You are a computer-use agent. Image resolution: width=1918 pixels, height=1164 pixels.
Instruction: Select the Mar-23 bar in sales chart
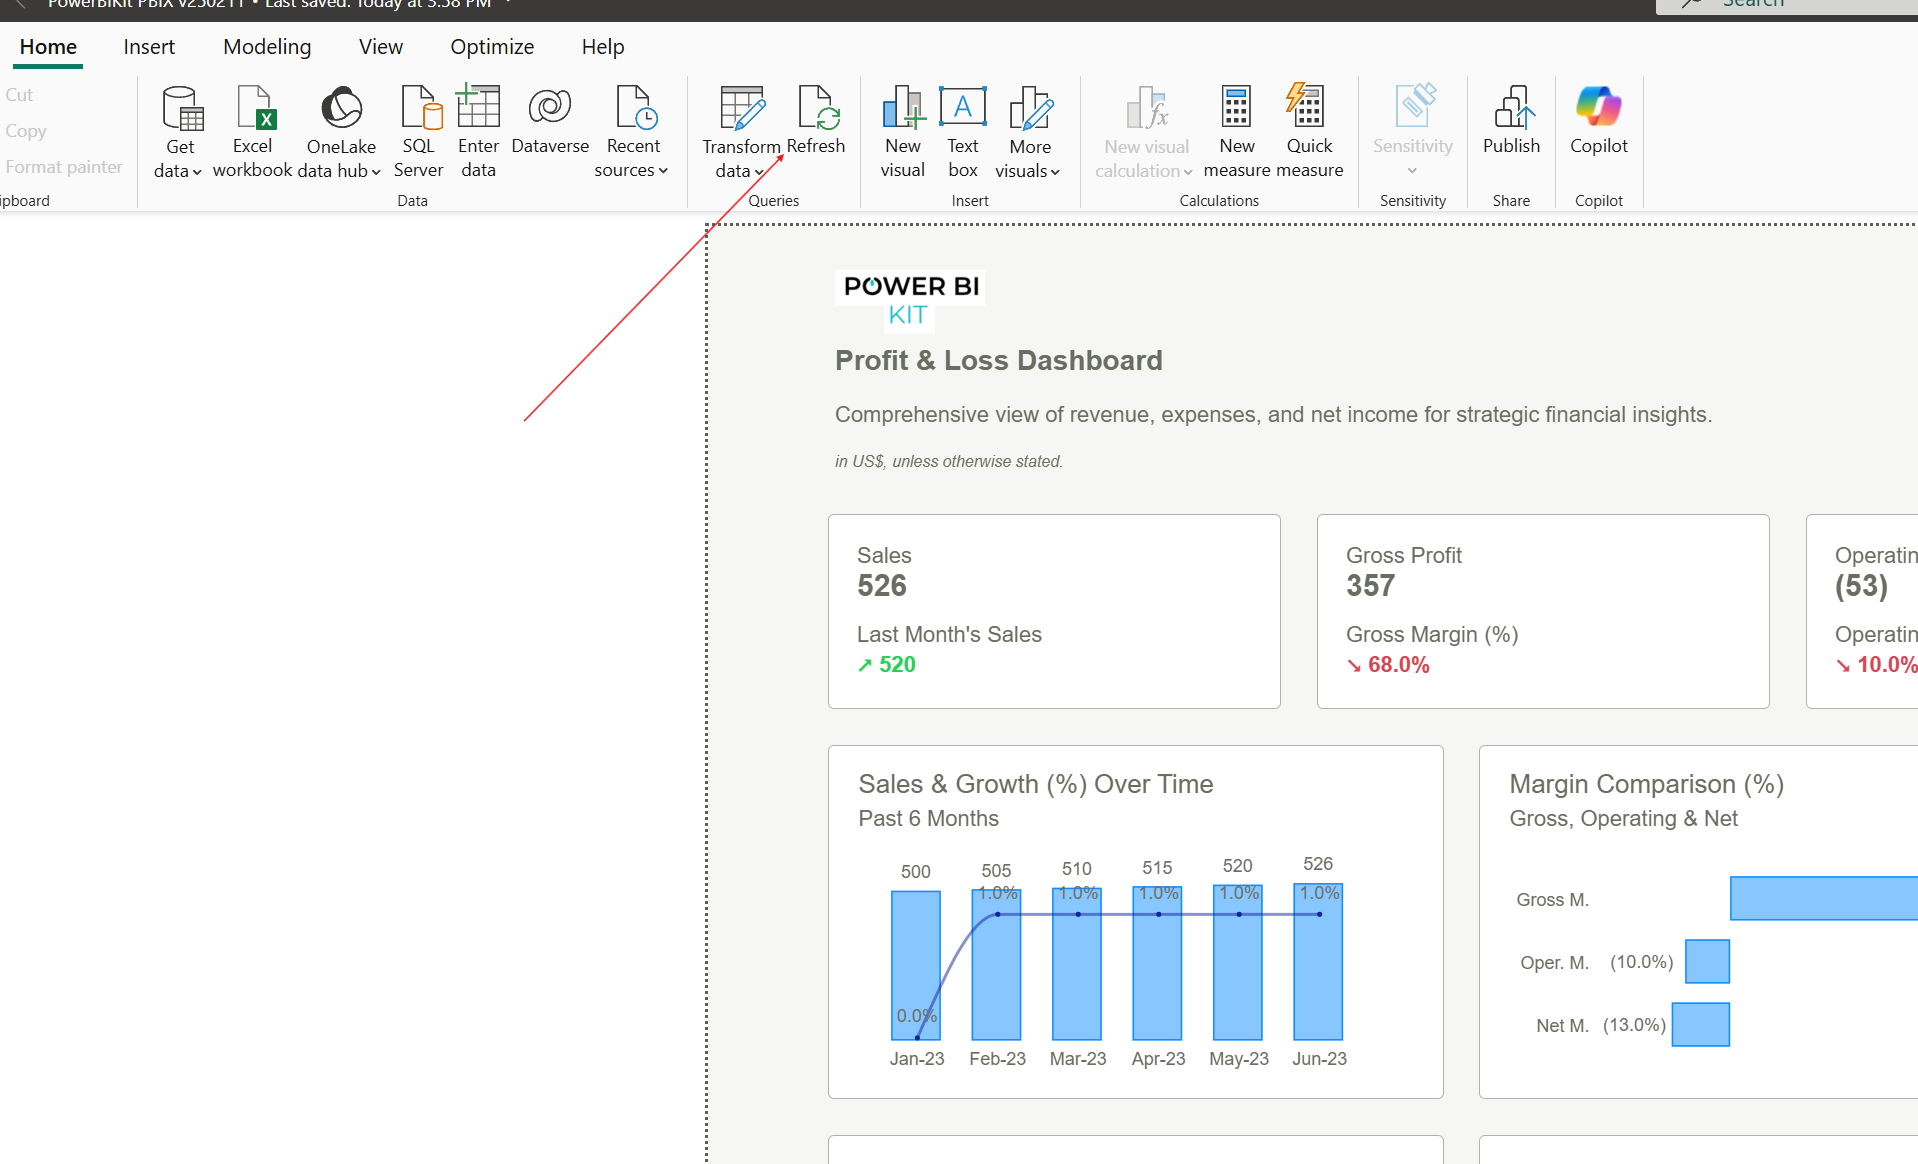1077,963
